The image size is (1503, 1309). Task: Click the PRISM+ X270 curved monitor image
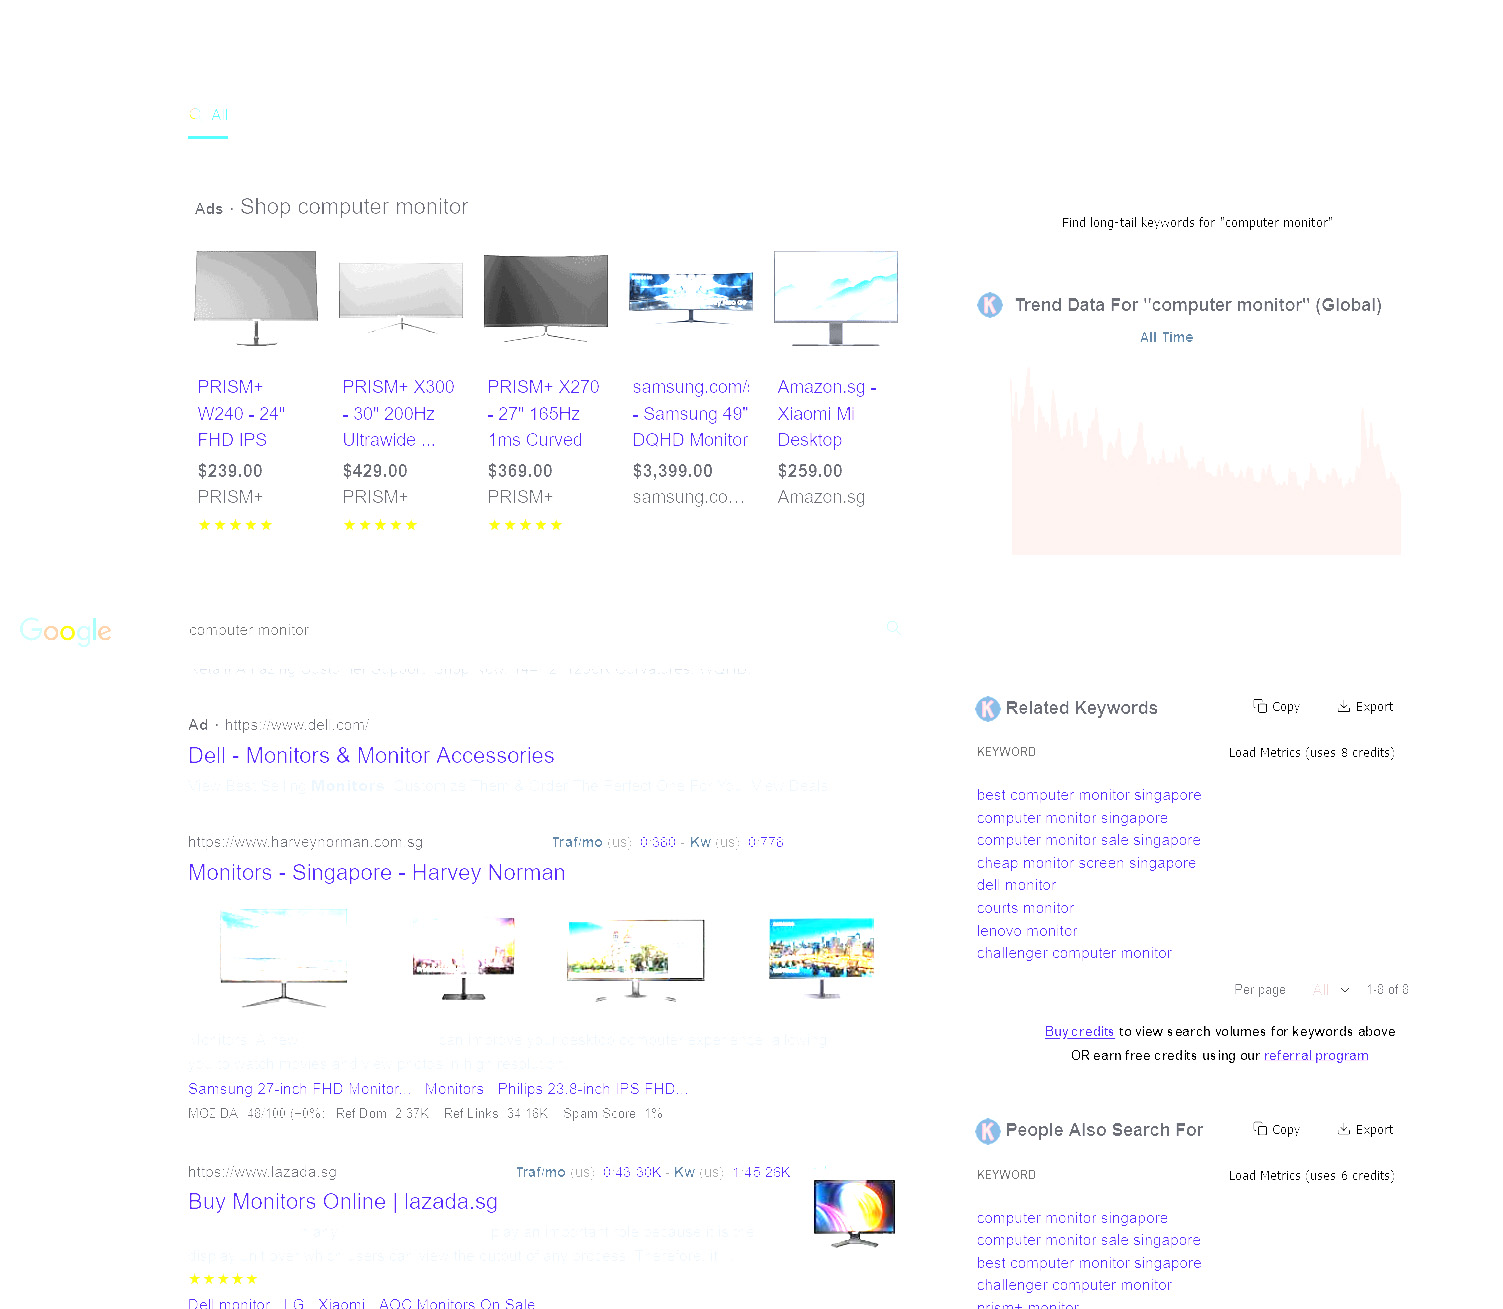(546, 298)
